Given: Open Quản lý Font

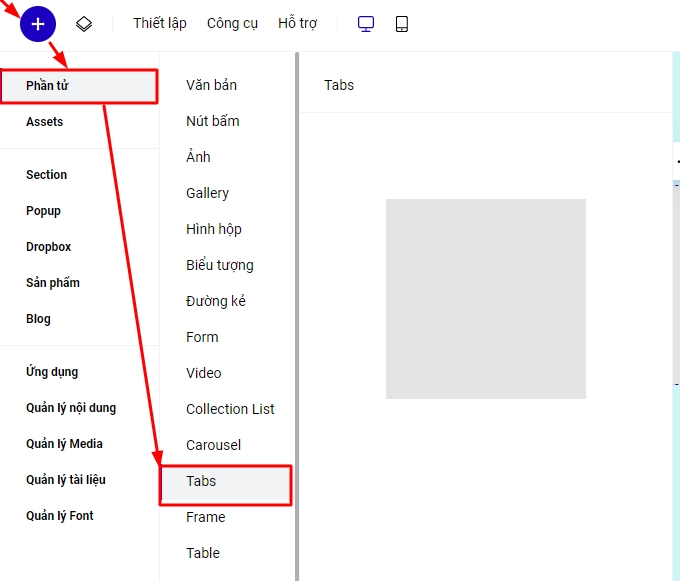Looking at the screenshot, I should [60, 516].
